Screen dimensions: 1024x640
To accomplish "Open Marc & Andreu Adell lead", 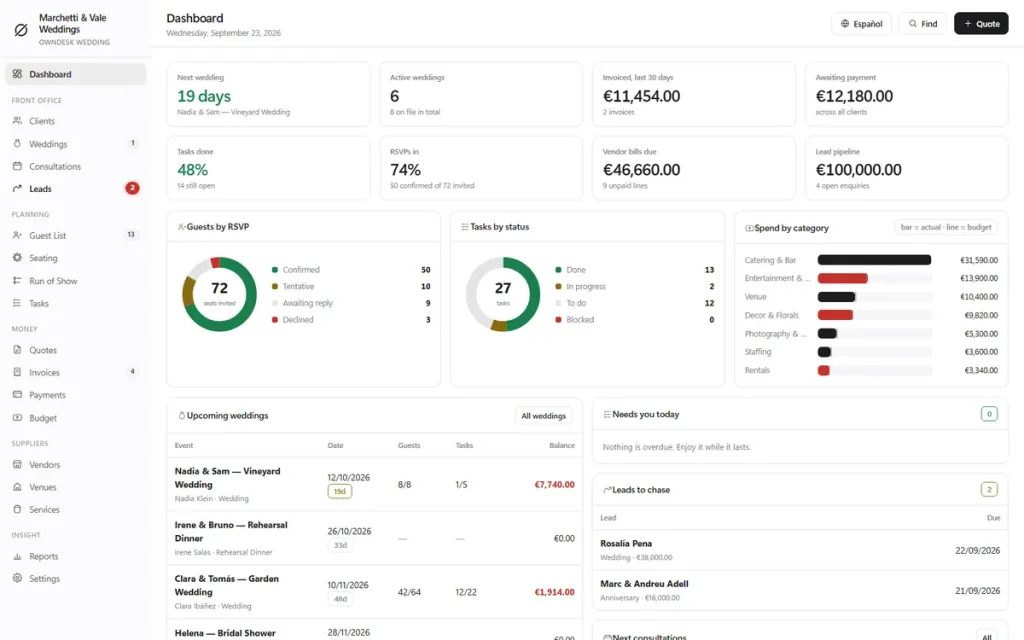I will click(x=800, y=590).
